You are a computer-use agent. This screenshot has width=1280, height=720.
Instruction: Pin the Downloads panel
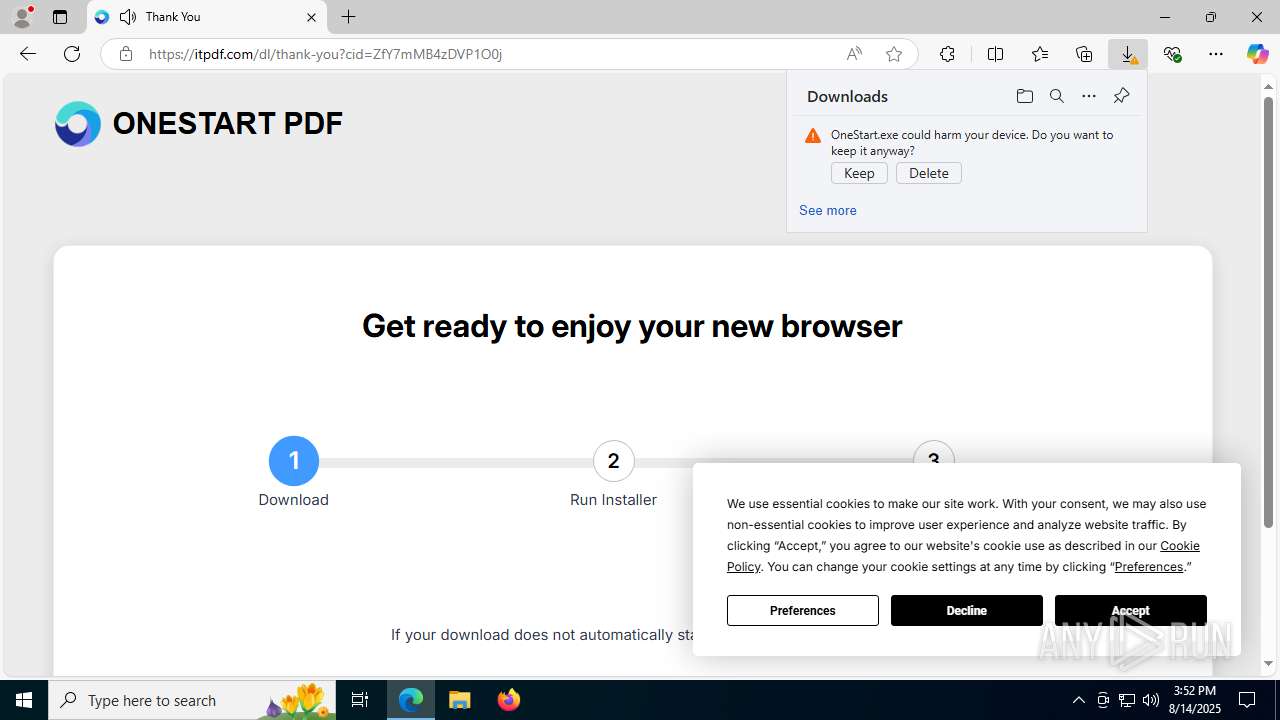(1121, 96)
